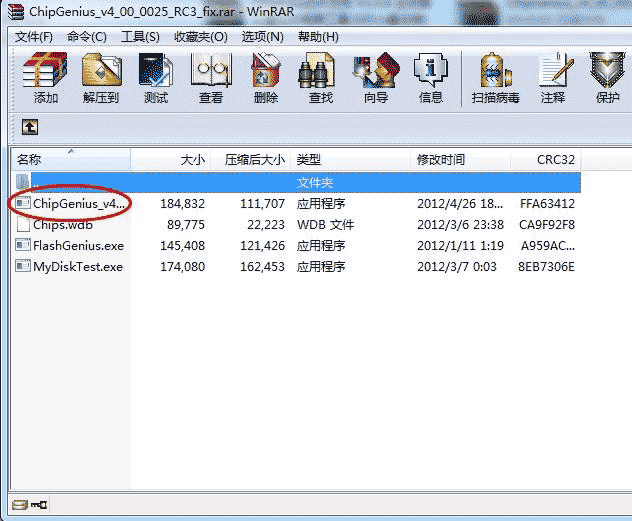This screenshot has height=521, width=632.
Task: Click WDB 文件 type cell
Action: point(325,224)
